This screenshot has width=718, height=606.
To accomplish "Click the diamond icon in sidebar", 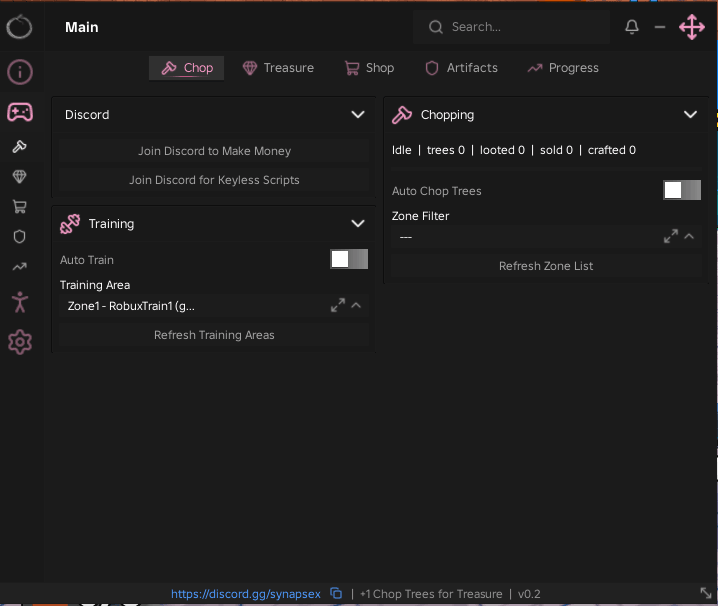I will pyautogui.click(x=19, y=176).
